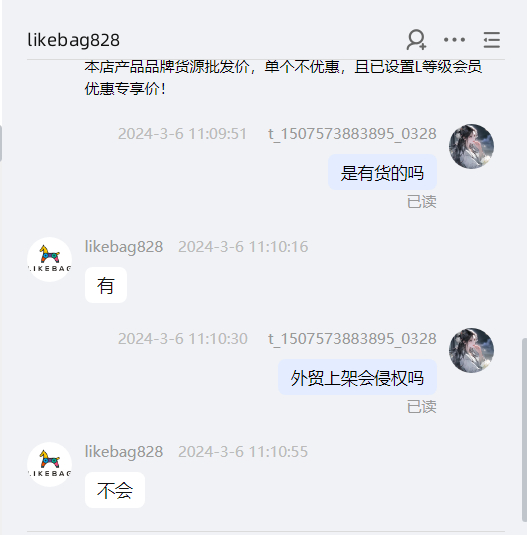
Task: Click the add contact icon in the header
Action: [416, 40]
